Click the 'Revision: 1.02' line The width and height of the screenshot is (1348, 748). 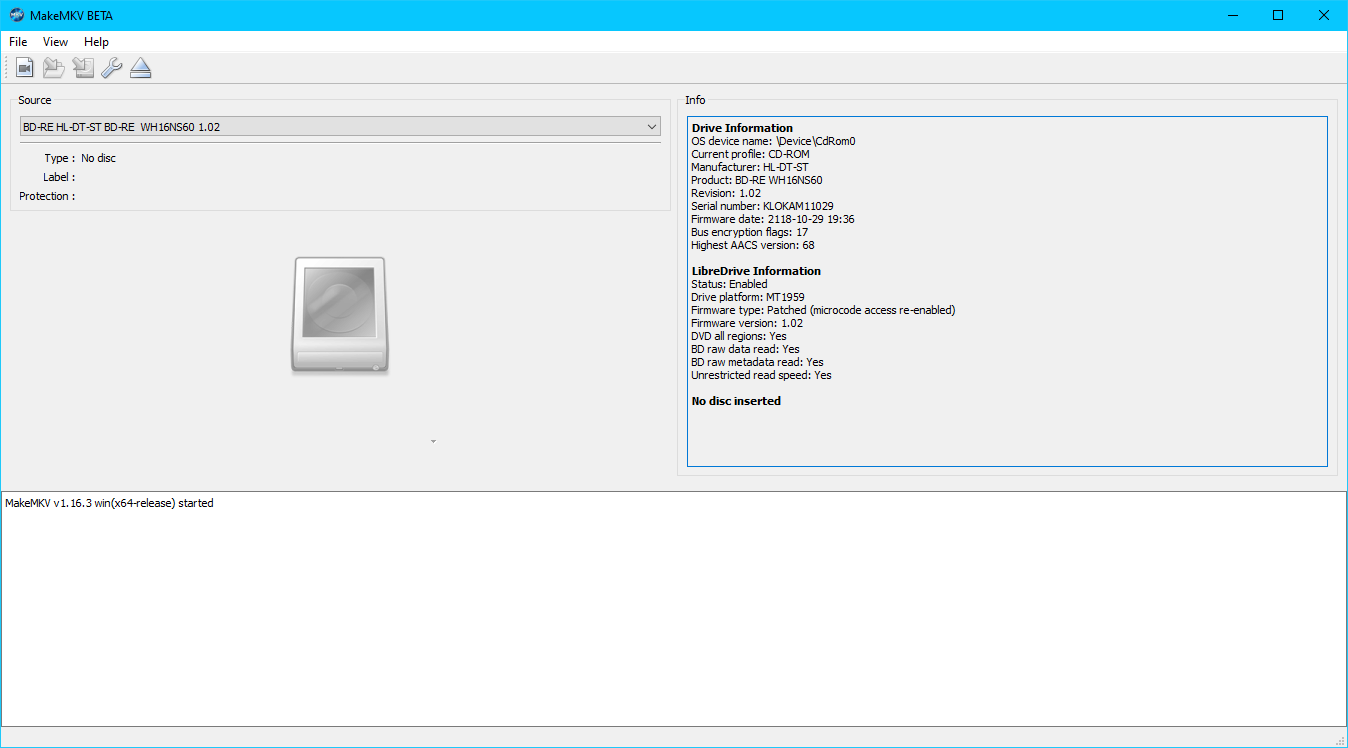coord(726,193)
